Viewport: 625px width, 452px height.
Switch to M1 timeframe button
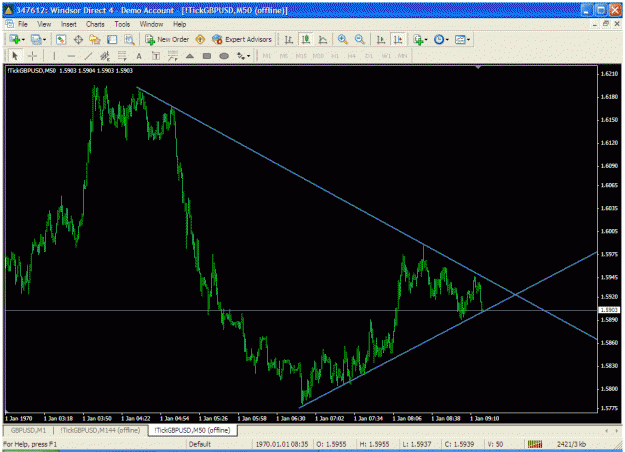coord(267,56)
